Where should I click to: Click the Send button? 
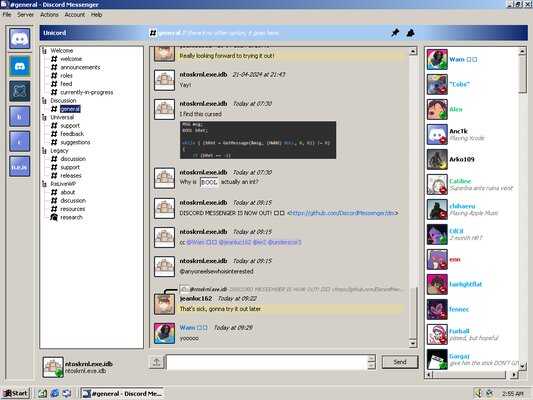click(400, 362)
